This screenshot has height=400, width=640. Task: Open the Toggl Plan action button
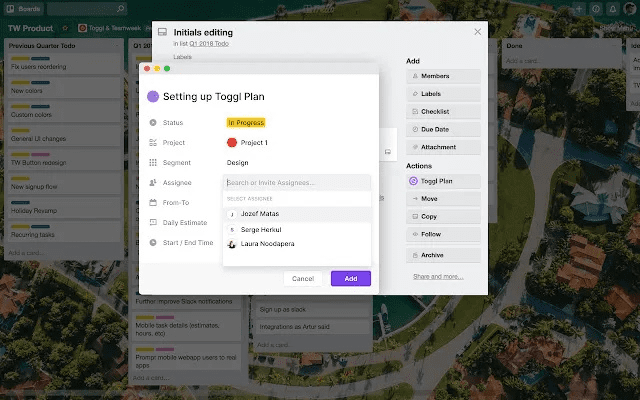coord(444,181)
